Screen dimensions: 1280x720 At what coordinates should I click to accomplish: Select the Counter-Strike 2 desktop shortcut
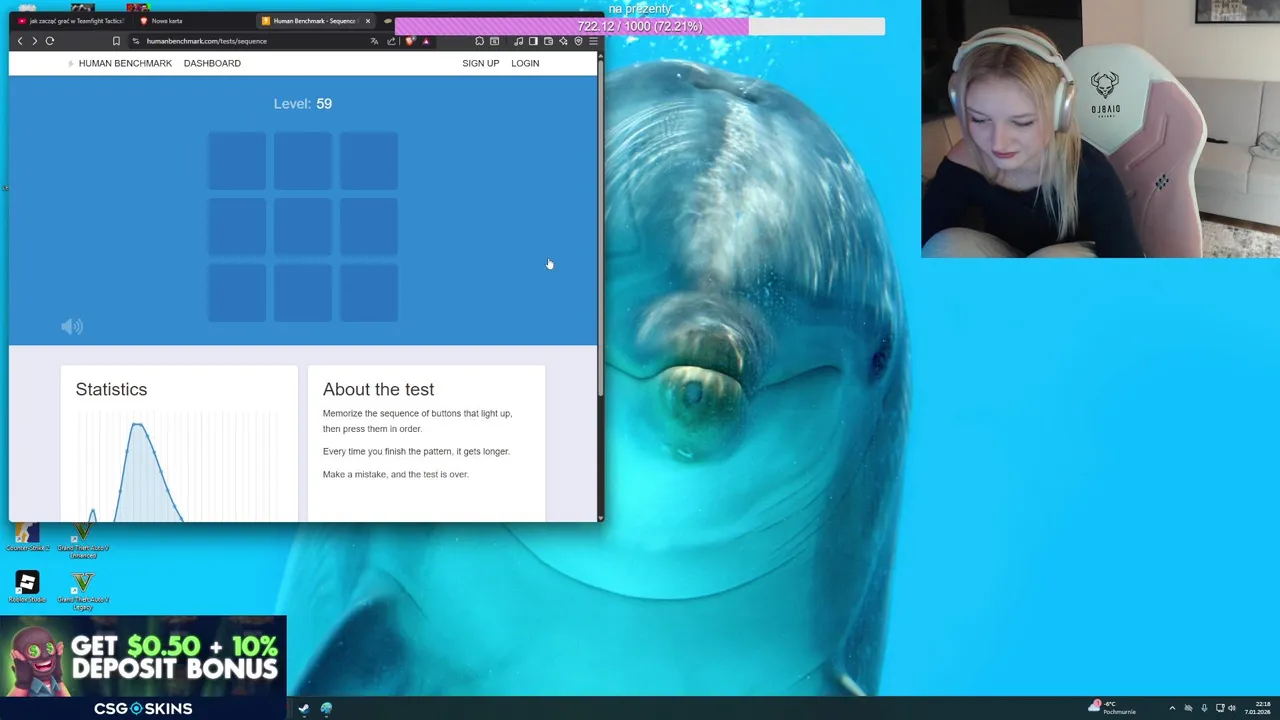(27, 538)
